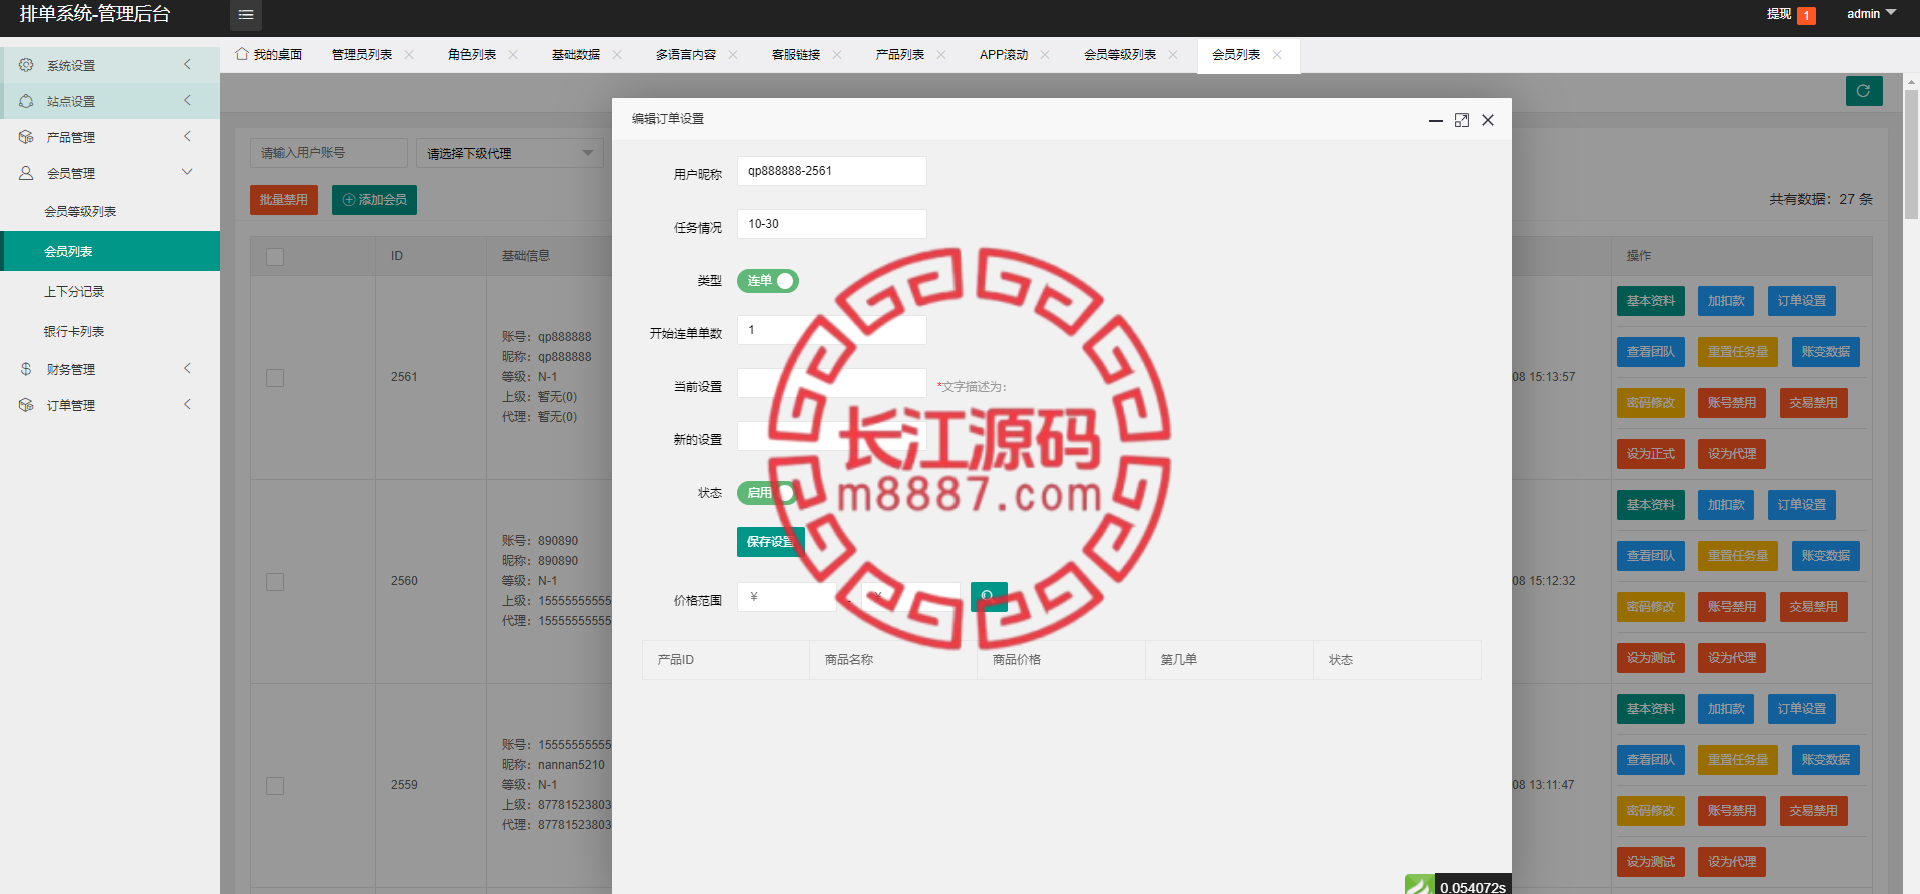The width and height of the screenshot is (1920, 894).
Task: Expand the 订单管理 menu chevron
Action: tap(187, 404)
